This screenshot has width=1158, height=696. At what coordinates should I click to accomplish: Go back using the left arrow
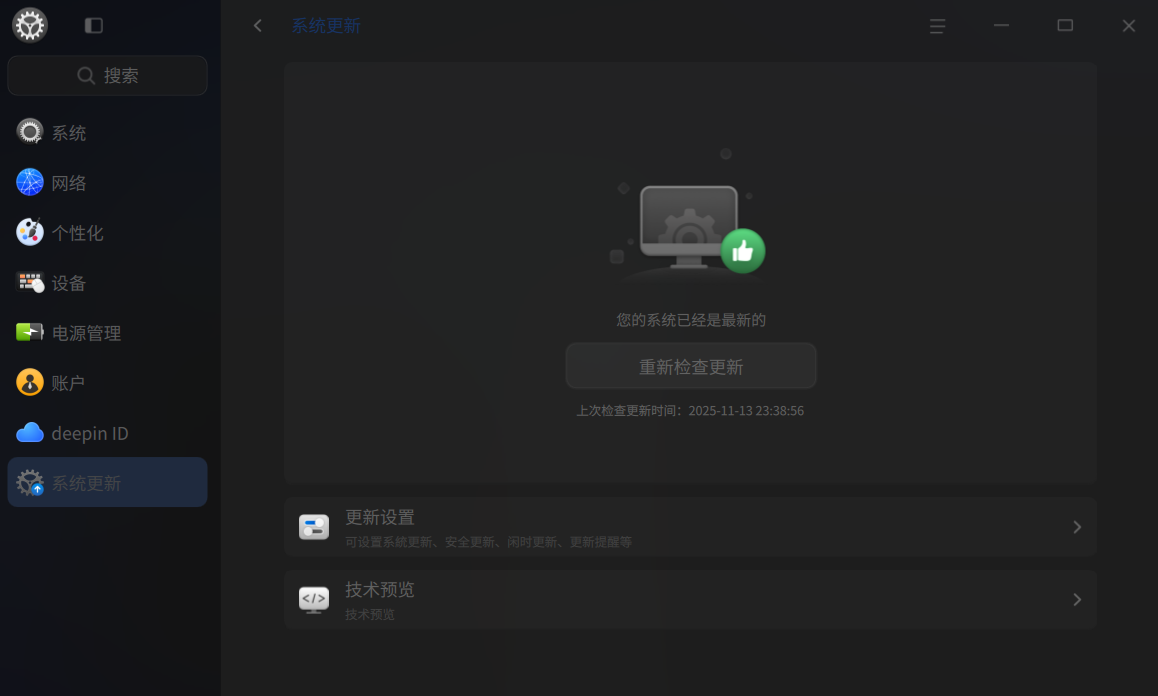[258, 26]
